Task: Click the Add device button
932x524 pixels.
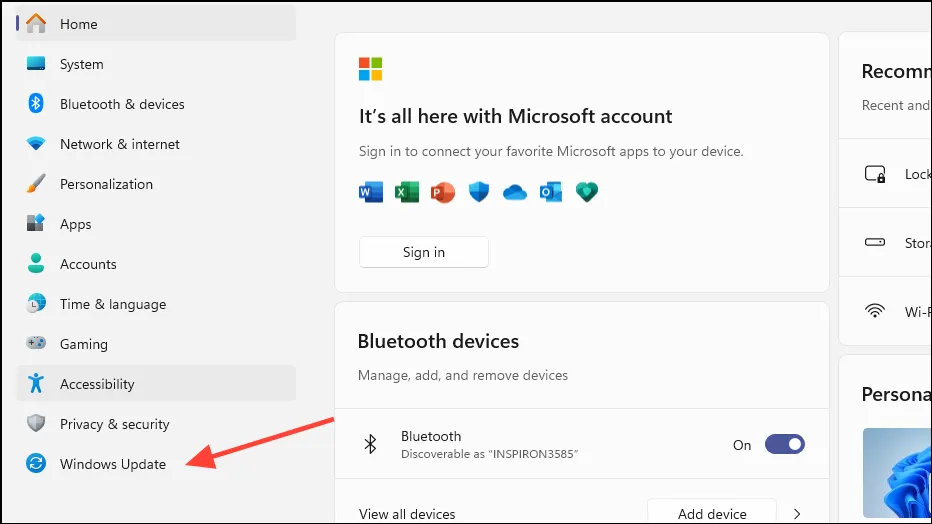Action: pyautogui.click(x=712, y=512)
